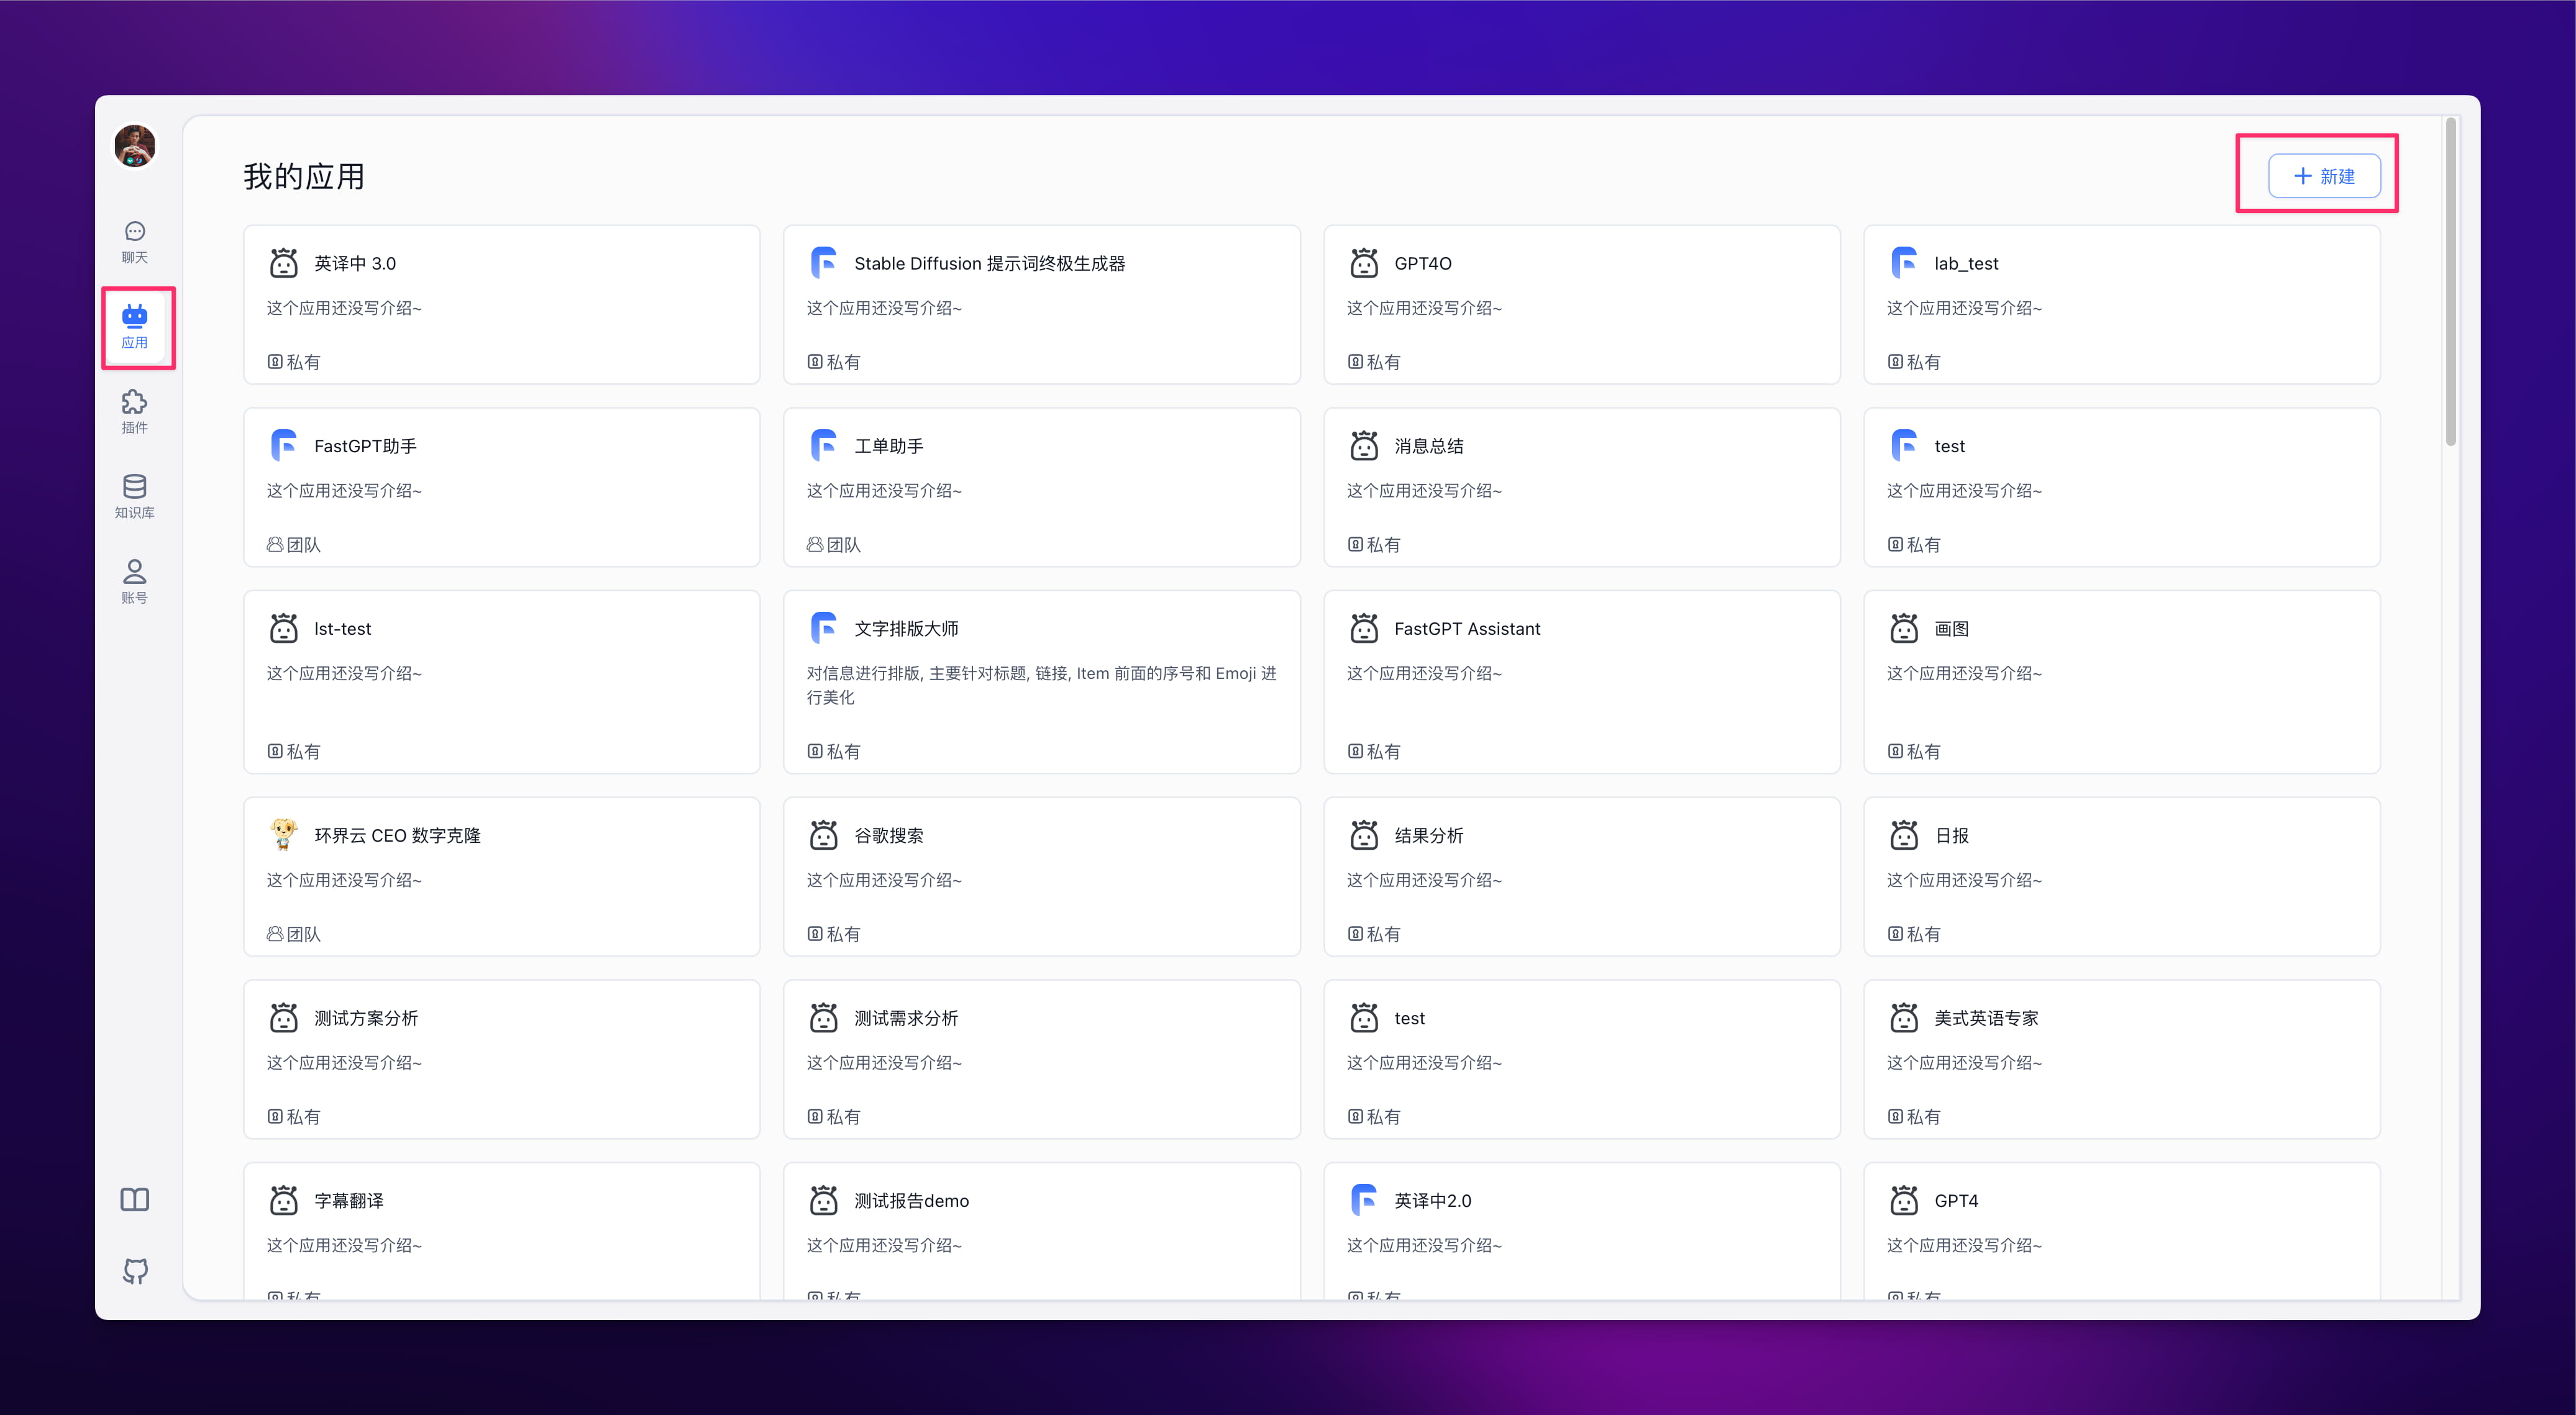Click the 环界云 CEO 数字克隆 avatar icon
2576x1415 pixels.
coord(283,834)
